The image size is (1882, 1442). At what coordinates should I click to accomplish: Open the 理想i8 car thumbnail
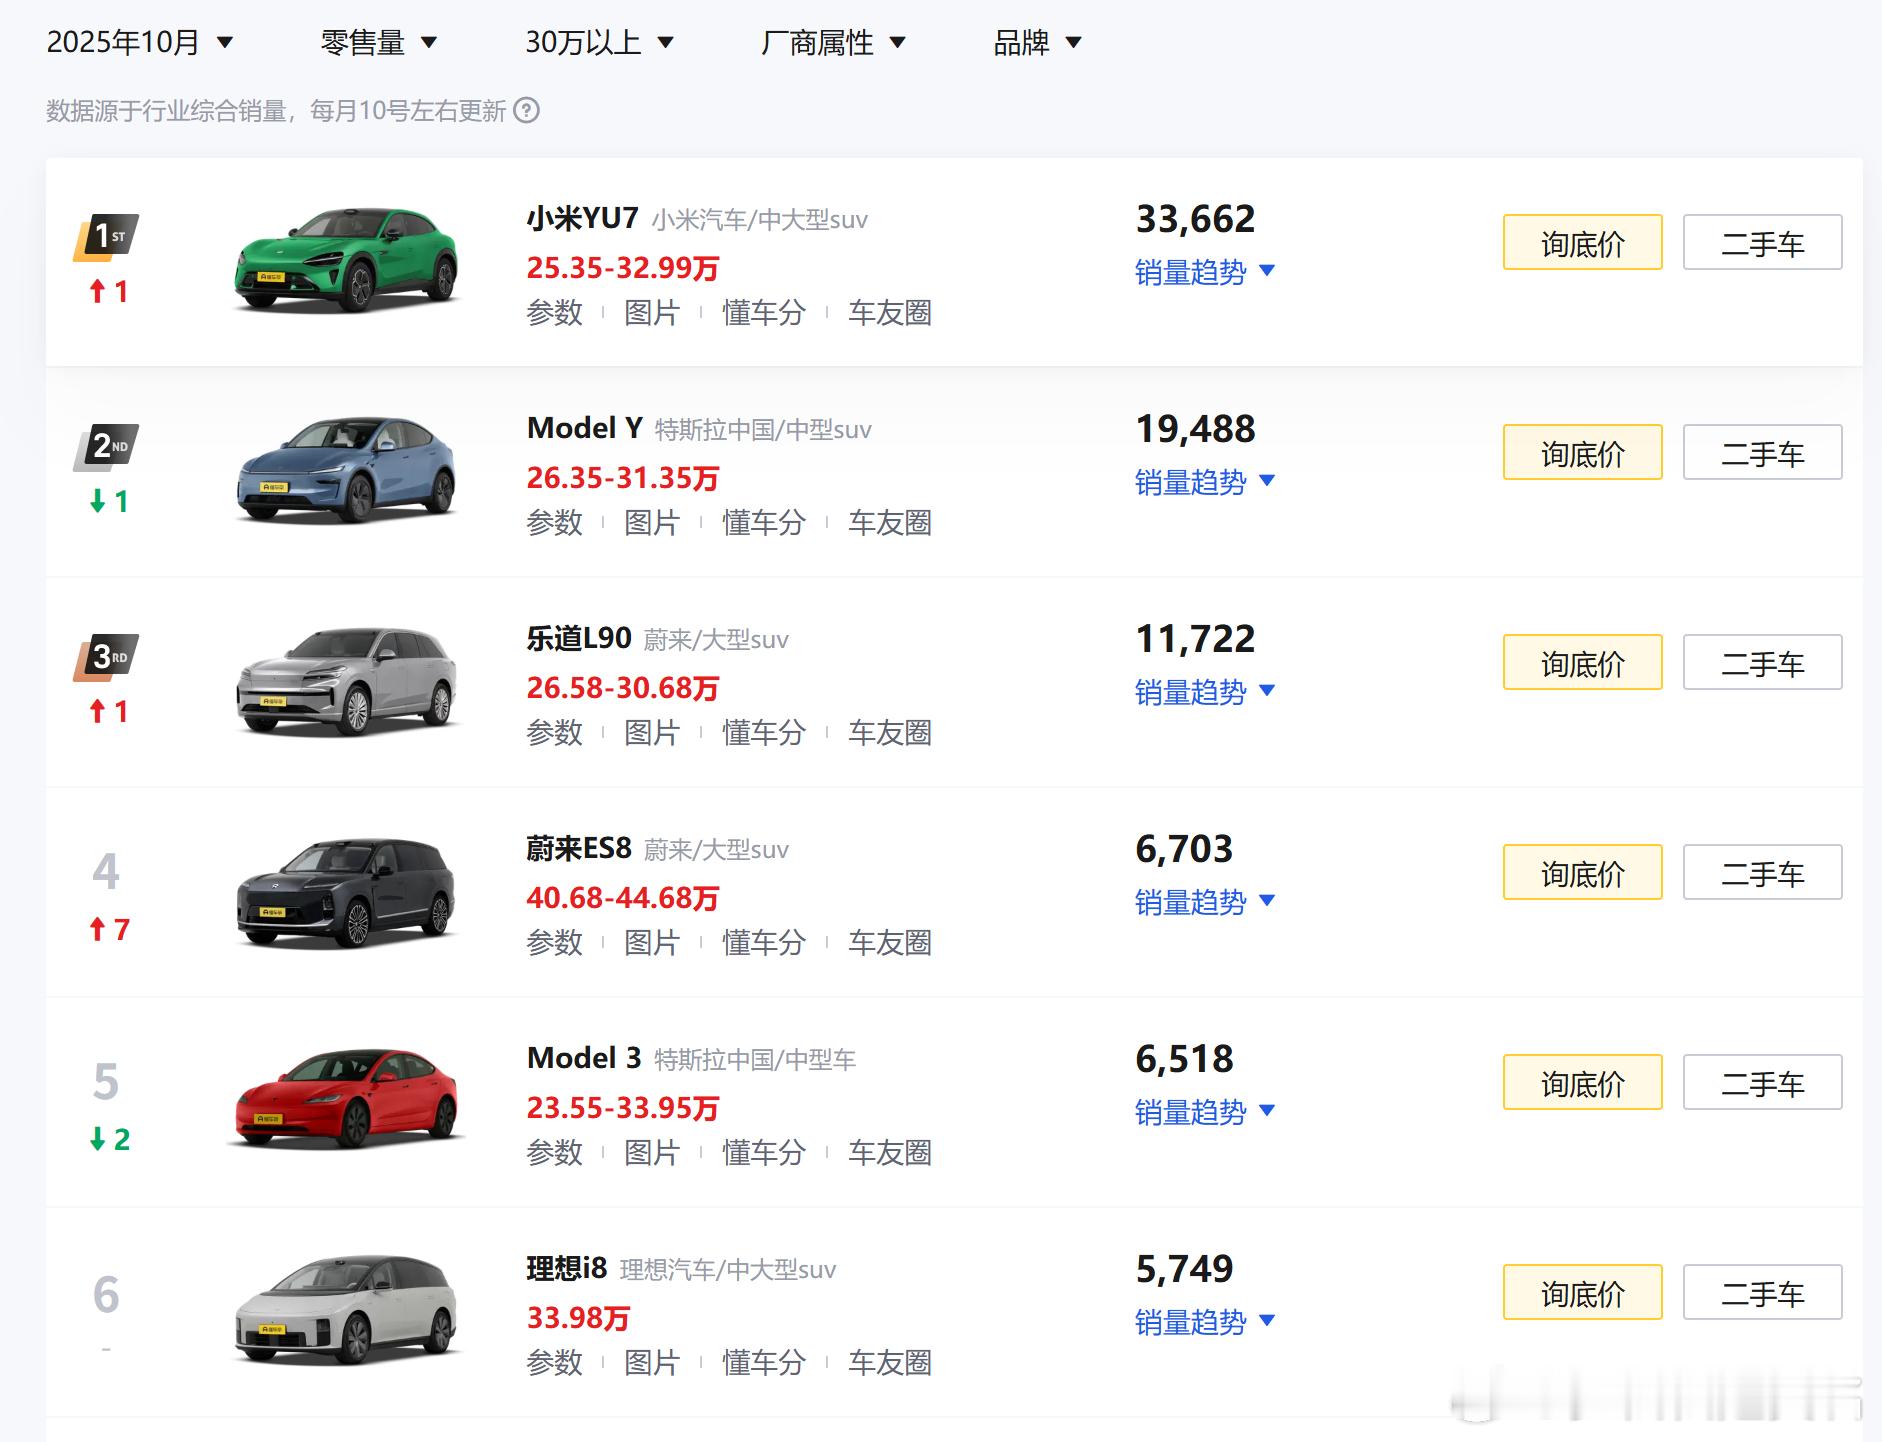tap(346, 1310)
